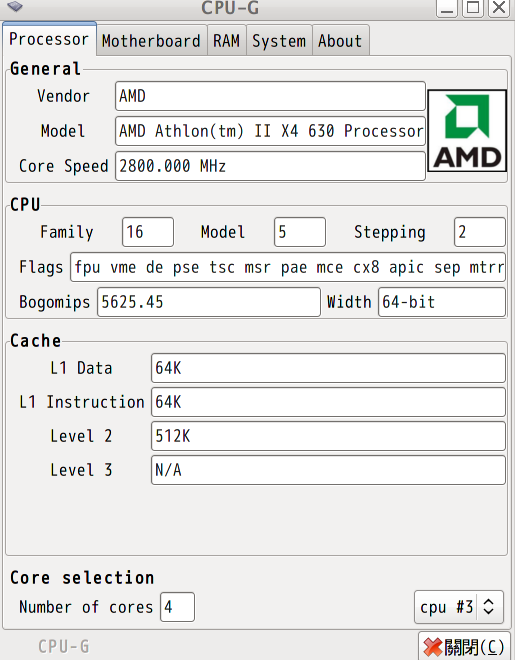Image resolution: width=515 pixels, height=660 pixels.
Task: Click the Vendor field showing AMD
Action: point(270,96)
